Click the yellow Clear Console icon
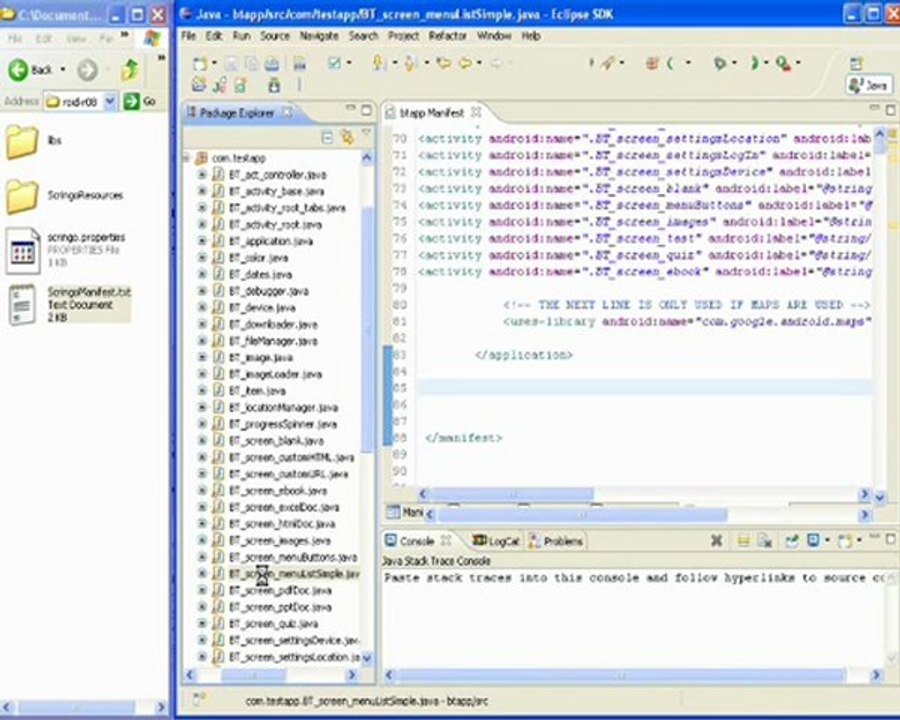 click(743, 540)
